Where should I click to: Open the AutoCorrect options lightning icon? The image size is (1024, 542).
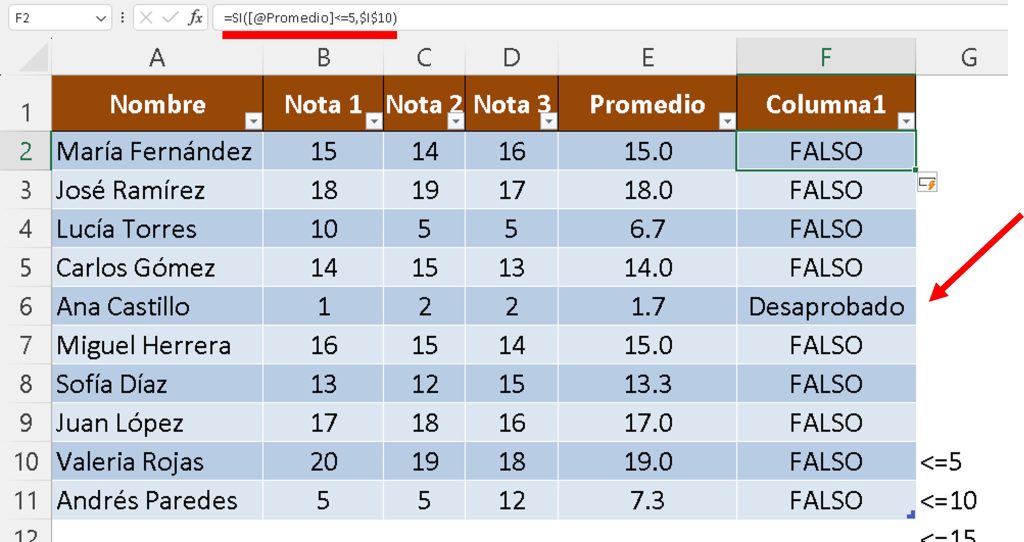pyautogui.click(x=927, y=182)
